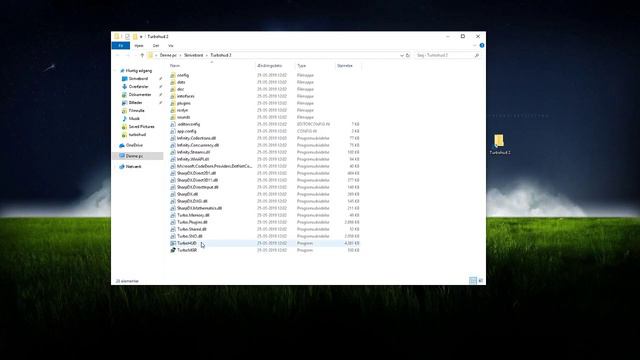
Task: Open the Help icon in ribbon
Action: 482,46
